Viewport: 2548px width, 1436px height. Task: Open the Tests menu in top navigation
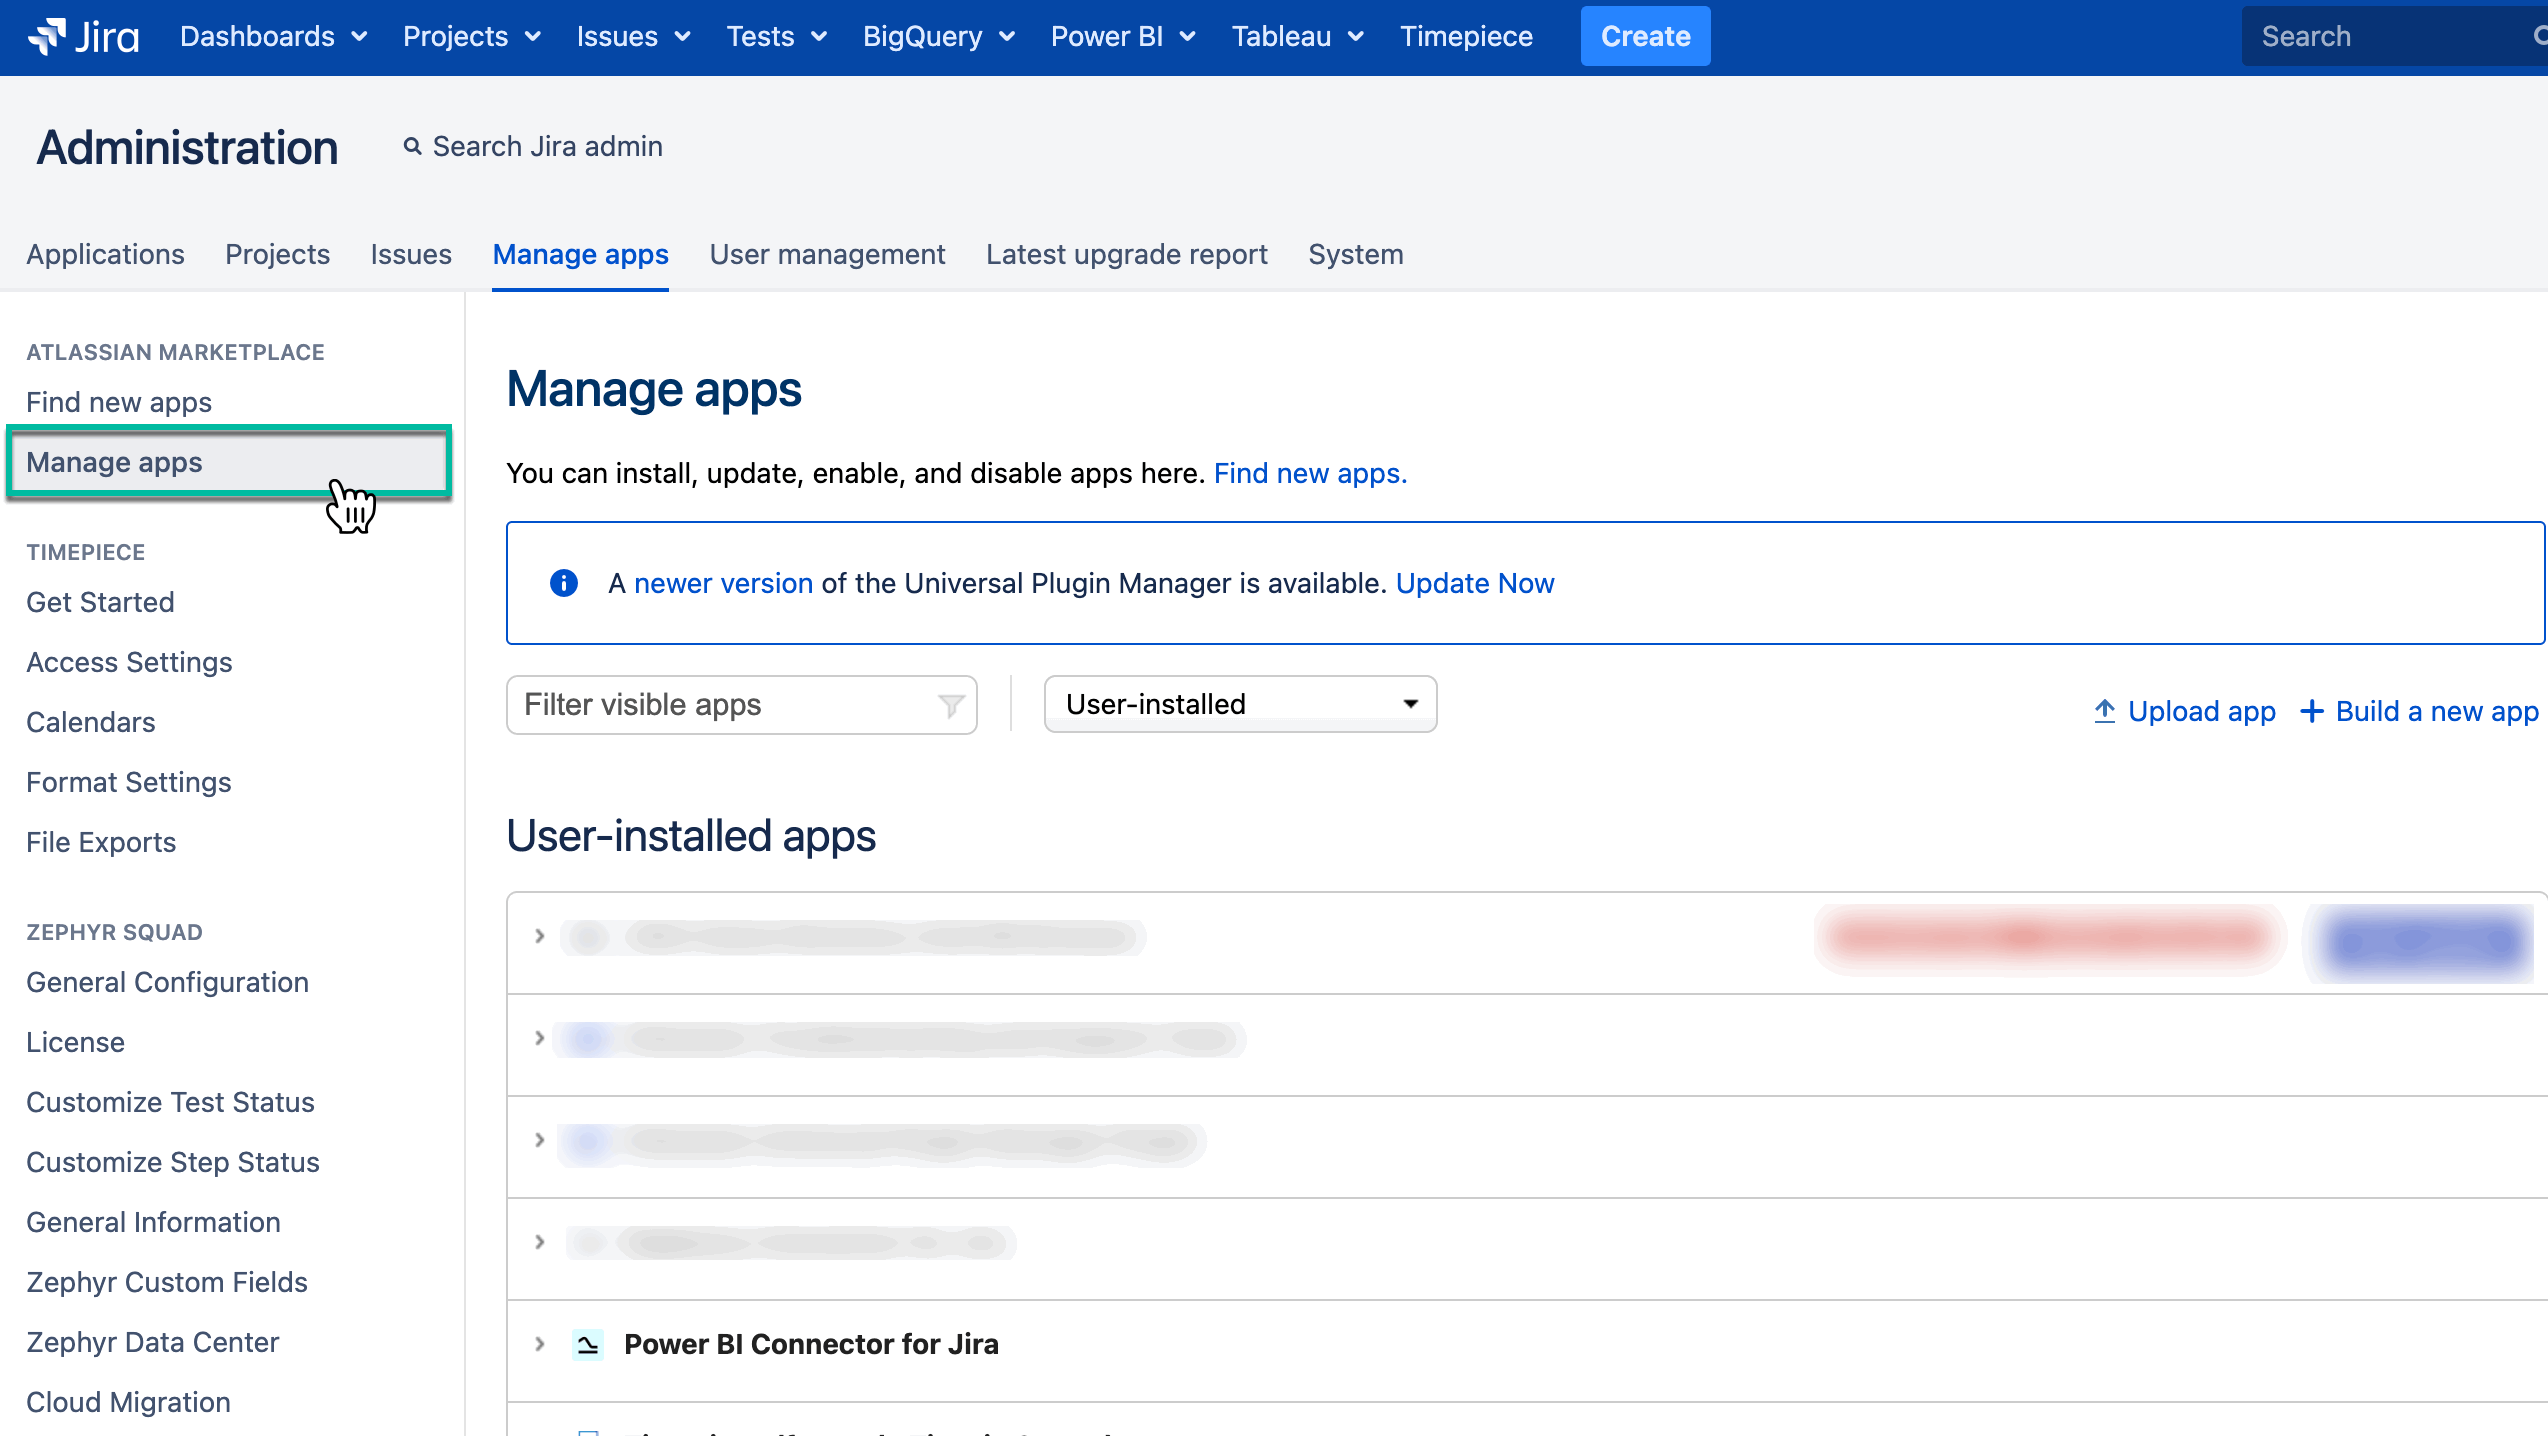tap(776, 37)
